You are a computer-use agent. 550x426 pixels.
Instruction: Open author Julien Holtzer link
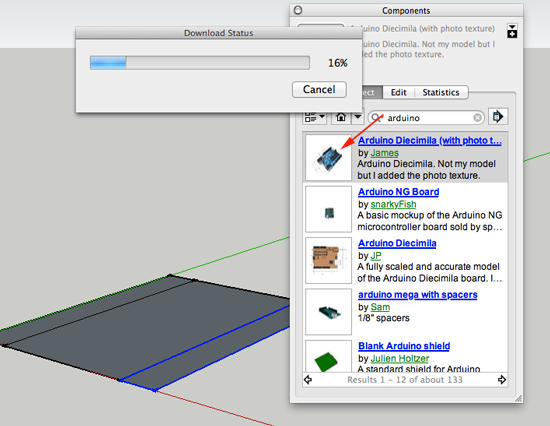(x=400, y=358)
